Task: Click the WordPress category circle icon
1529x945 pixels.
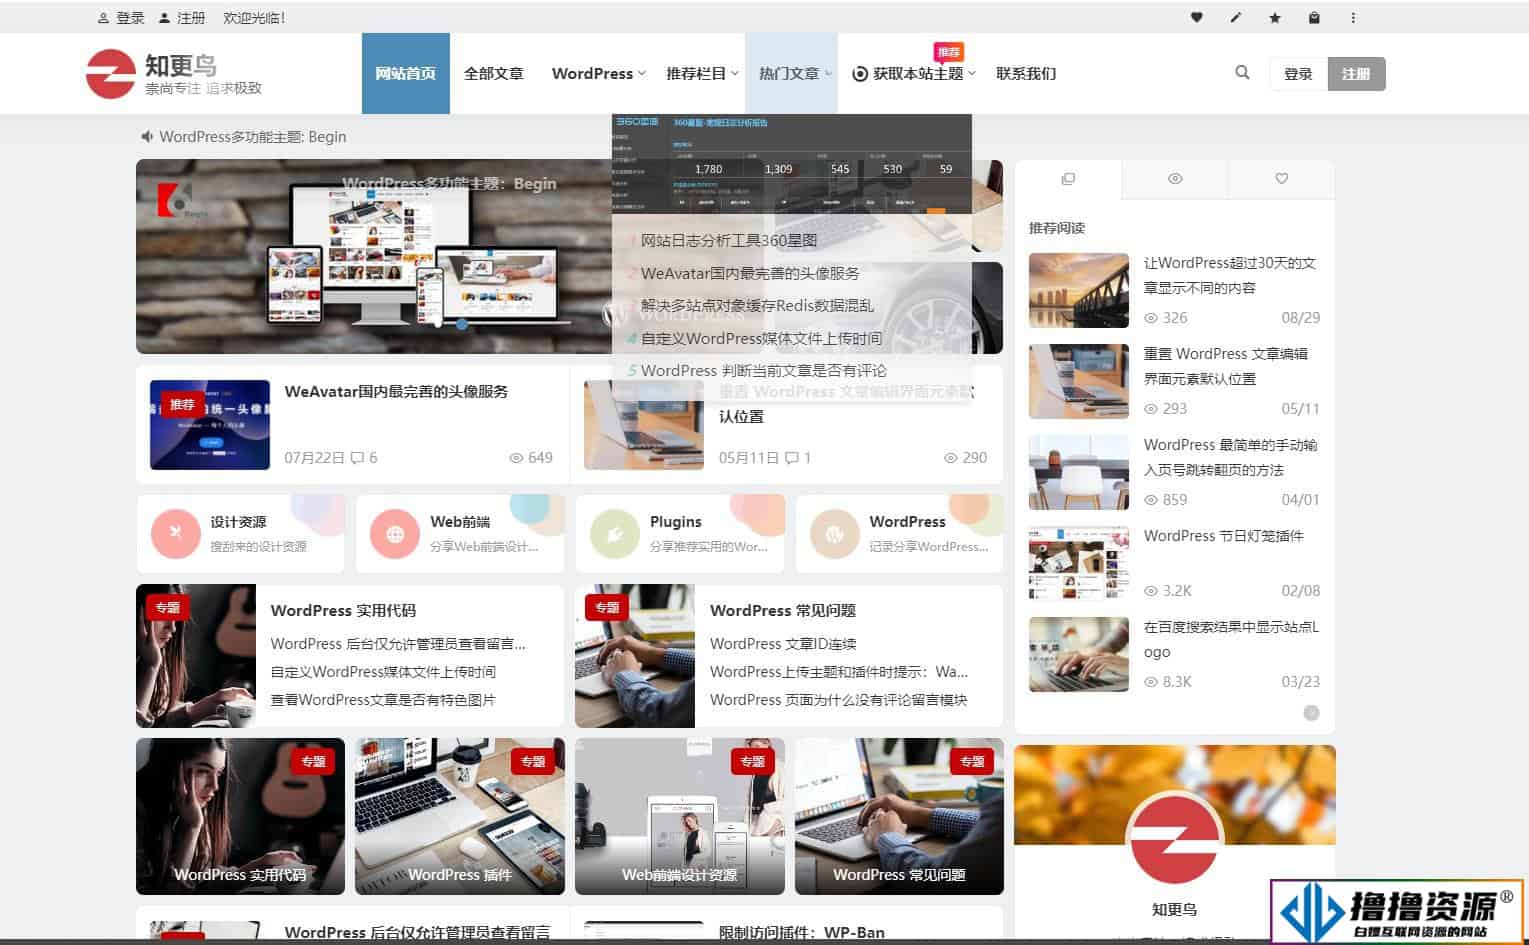Action: [x=834, y=533]
